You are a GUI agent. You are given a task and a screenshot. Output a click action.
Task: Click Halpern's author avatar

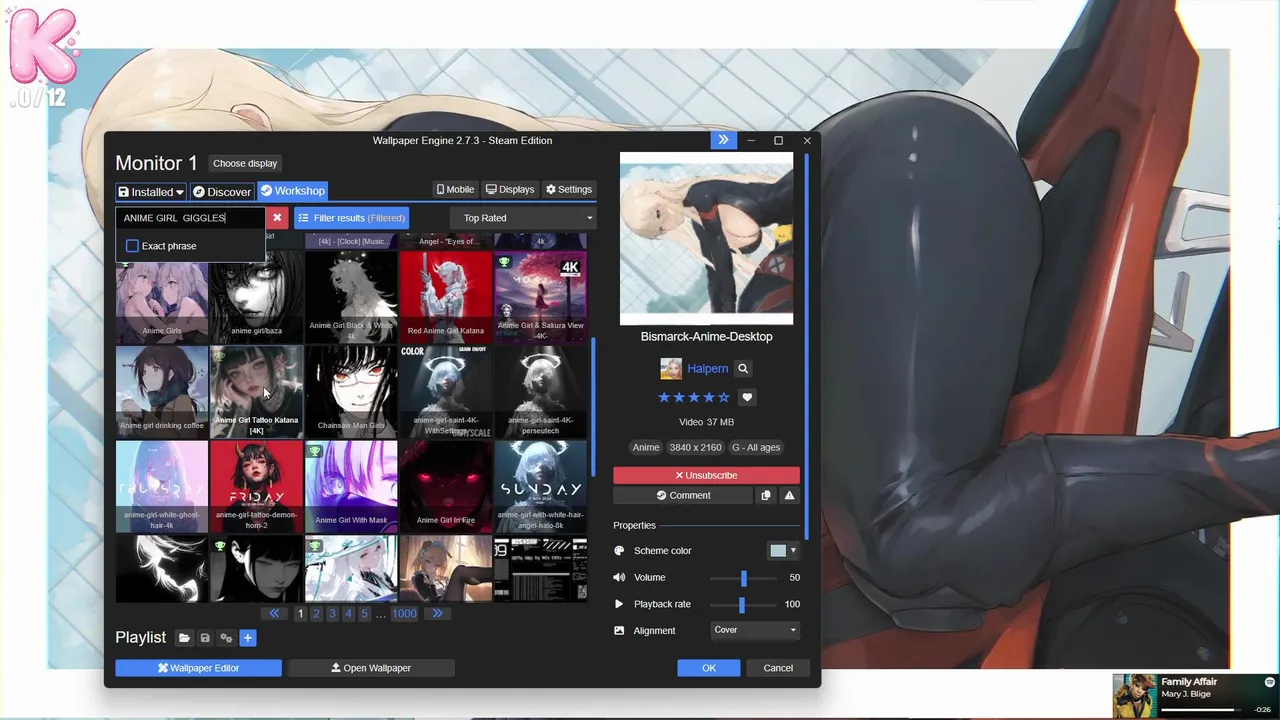point(671,369)
